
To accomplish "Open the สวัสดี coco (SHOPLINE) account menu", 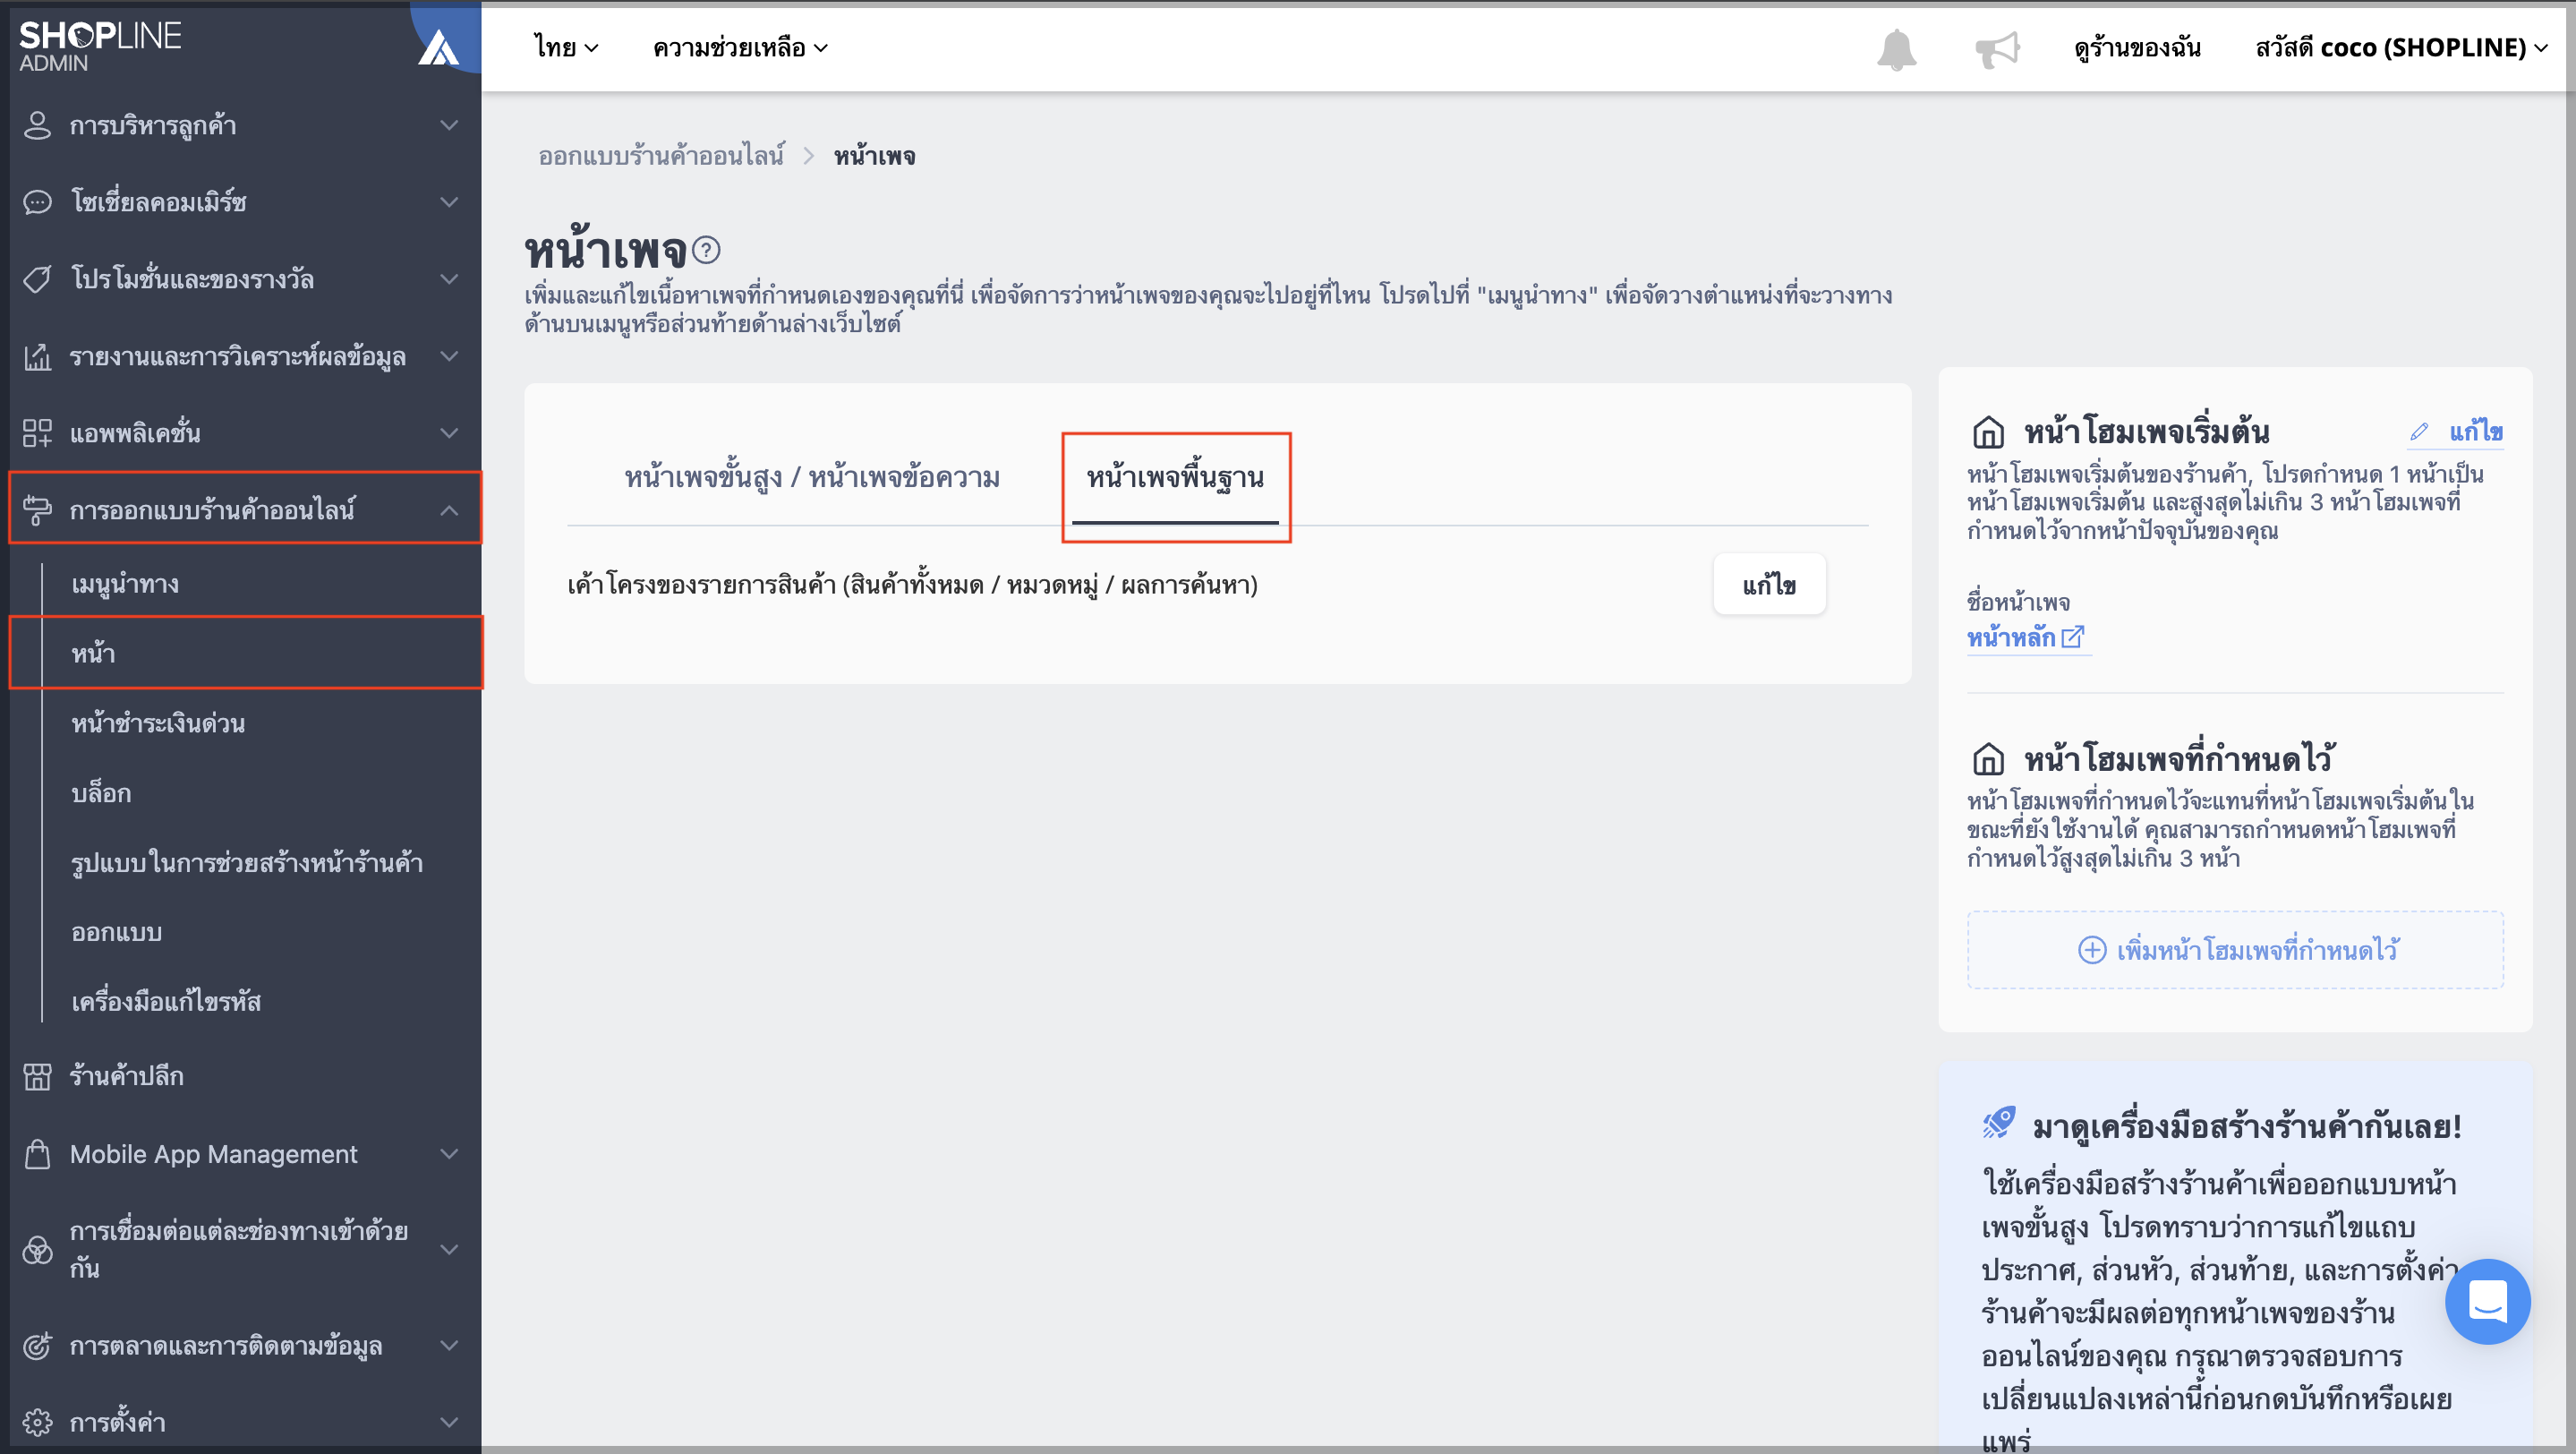I will click(2401, 48).
